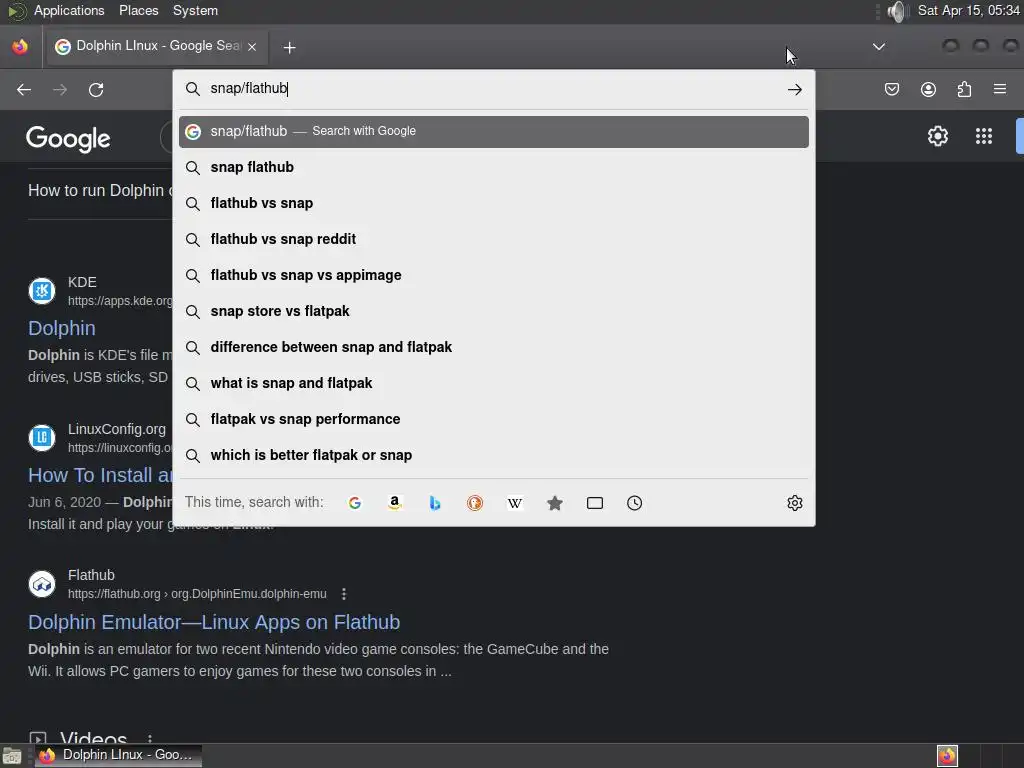Choose 'flathub vs snap vs appimage' suggestion
The image size is (1024, 768).
tap(494, 275)
